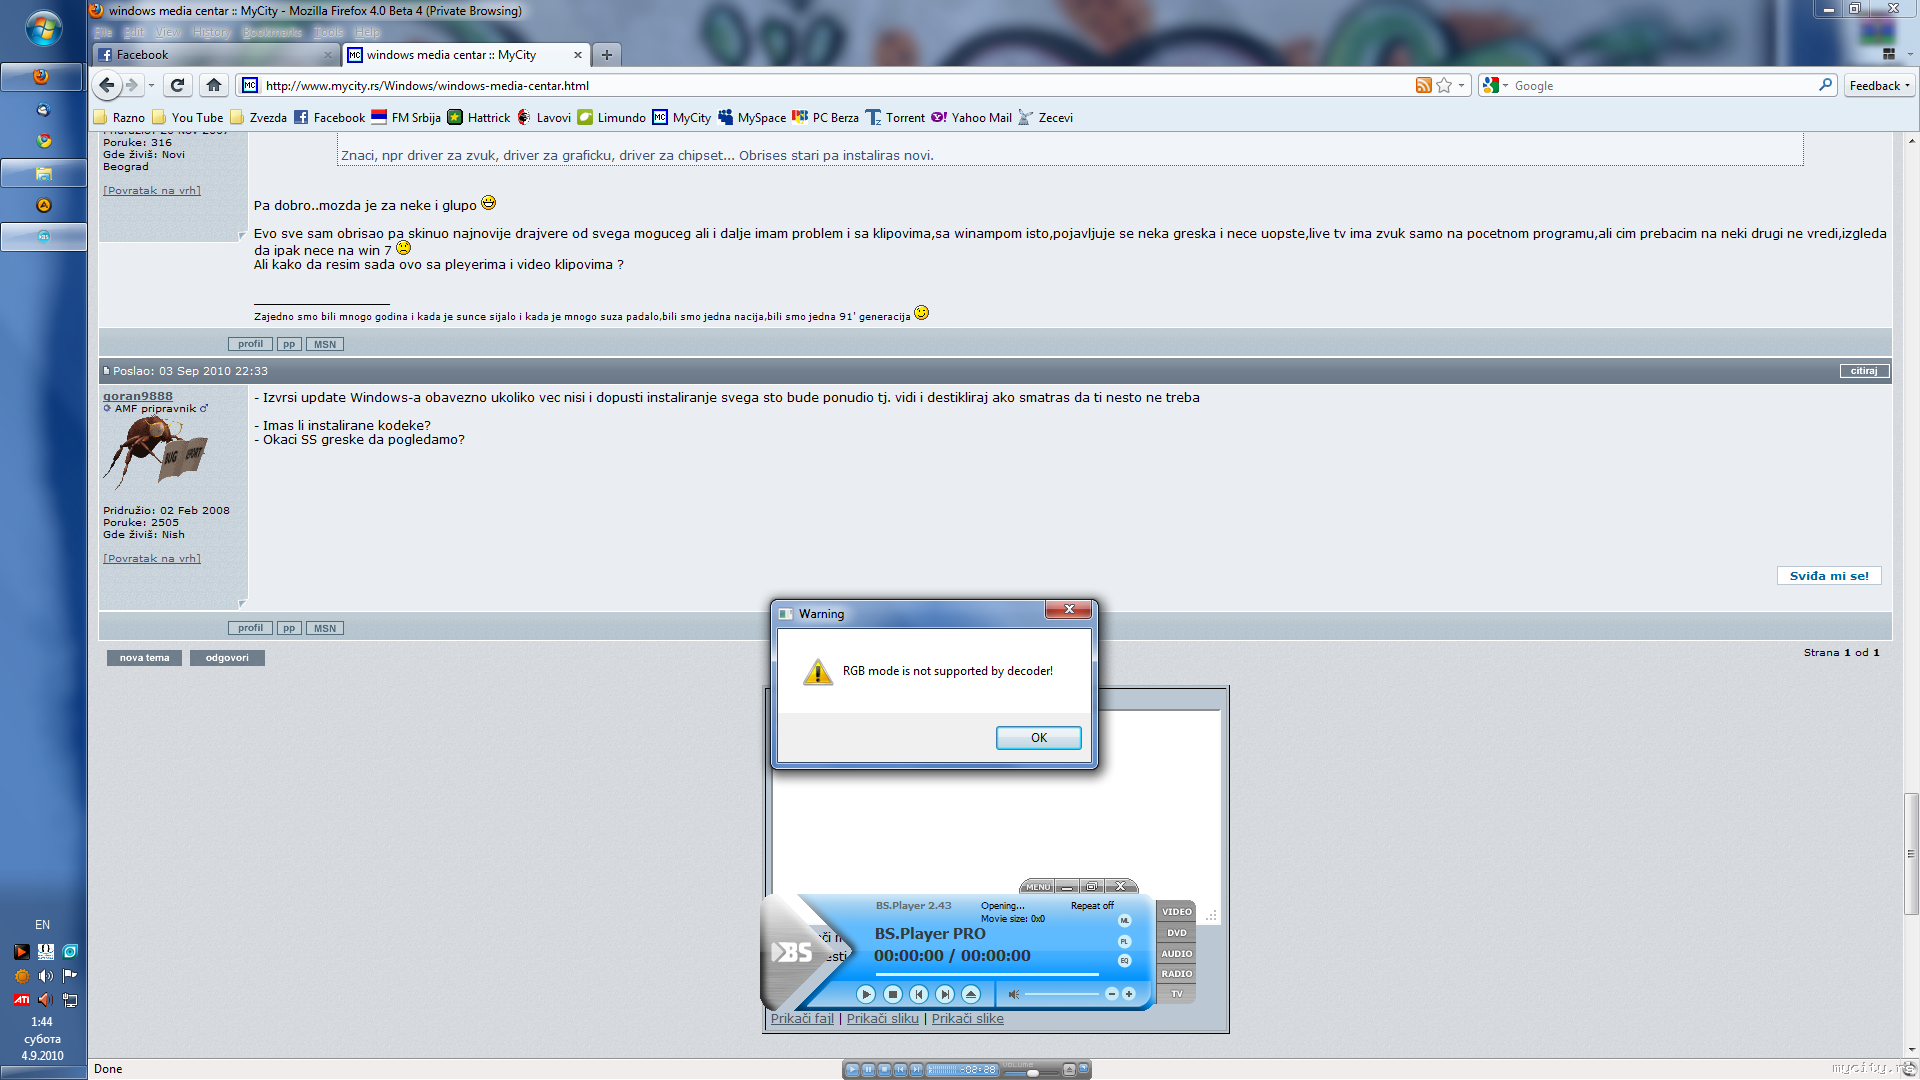Open the Feedback dropdown button
1920x1080 pixels.
tap(1879, 86)
